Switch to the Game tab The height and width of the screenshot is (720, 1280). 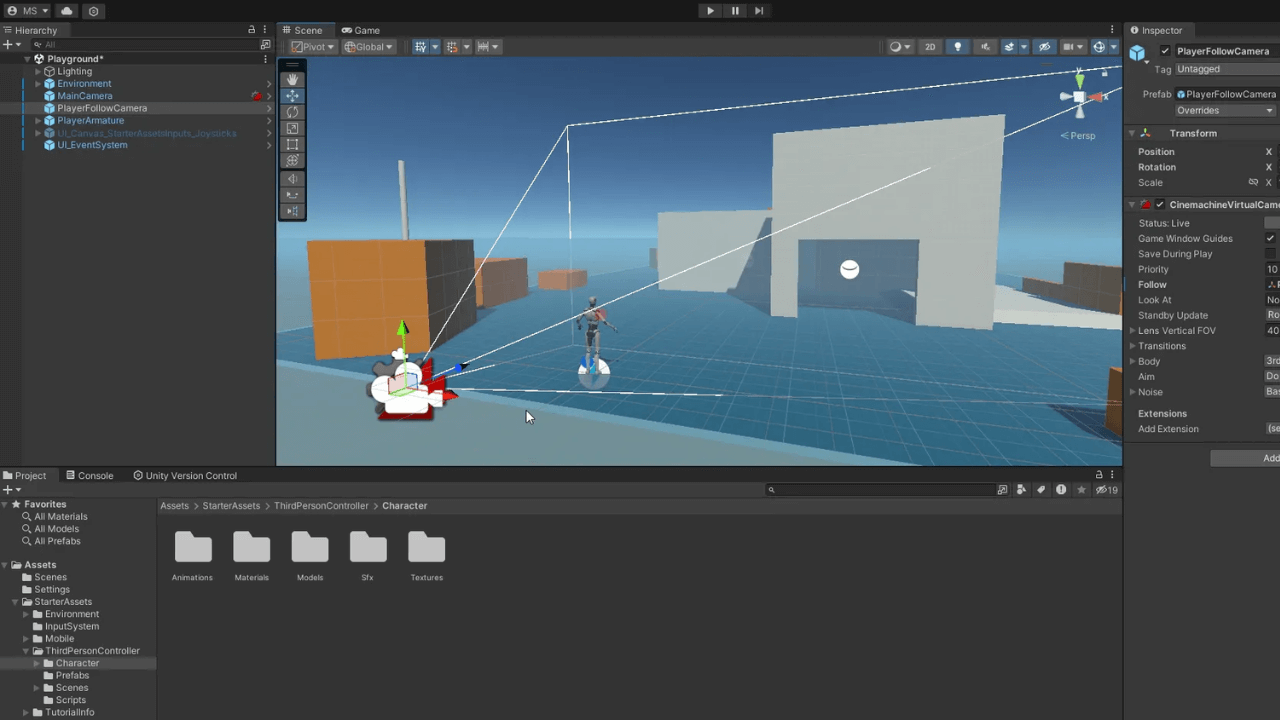[360, 30]
